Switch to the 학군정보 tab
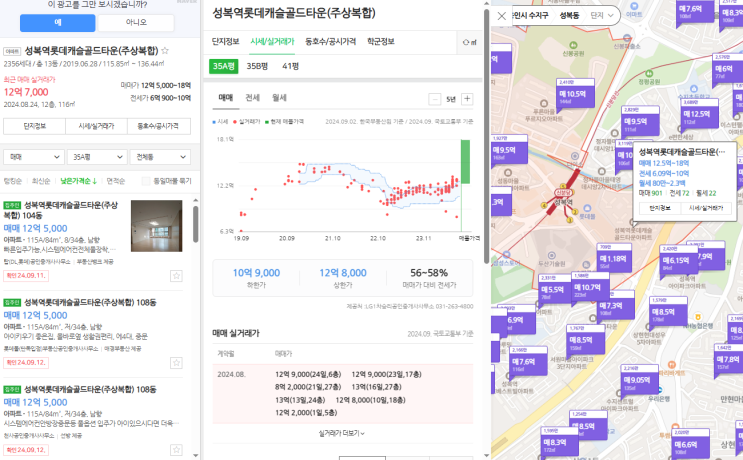Viewport: 743px width, 460px height. coord(381,42)
